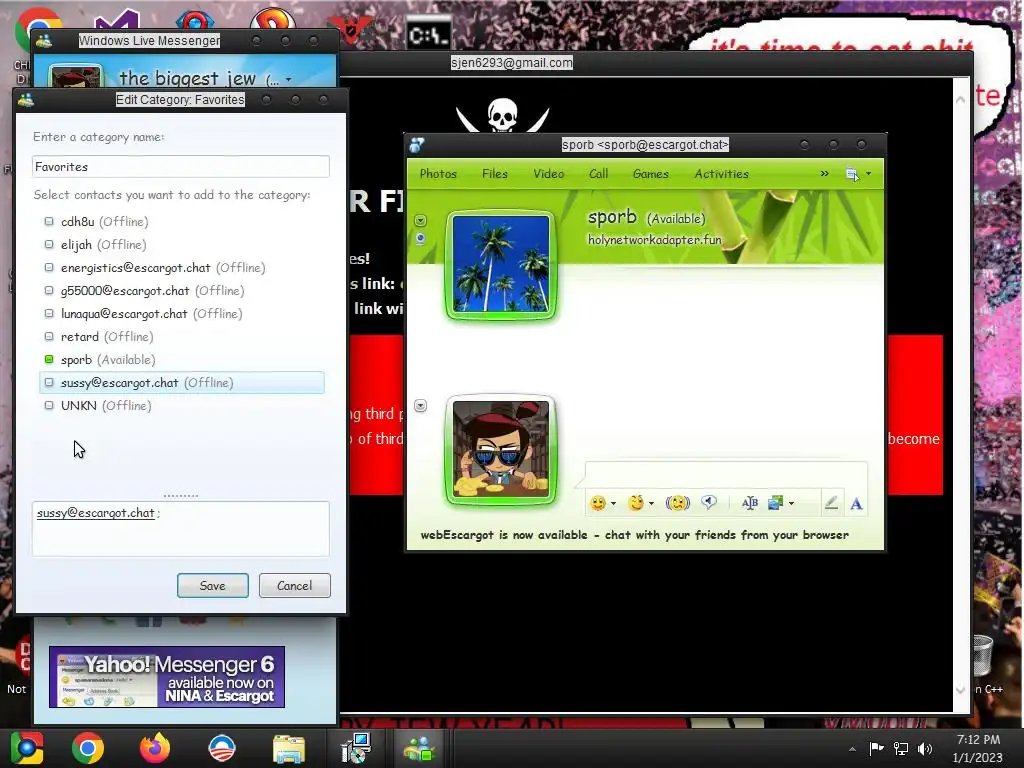
Task: Click the Video menu item
Action: pyautogui.click(x=549, y=174)
